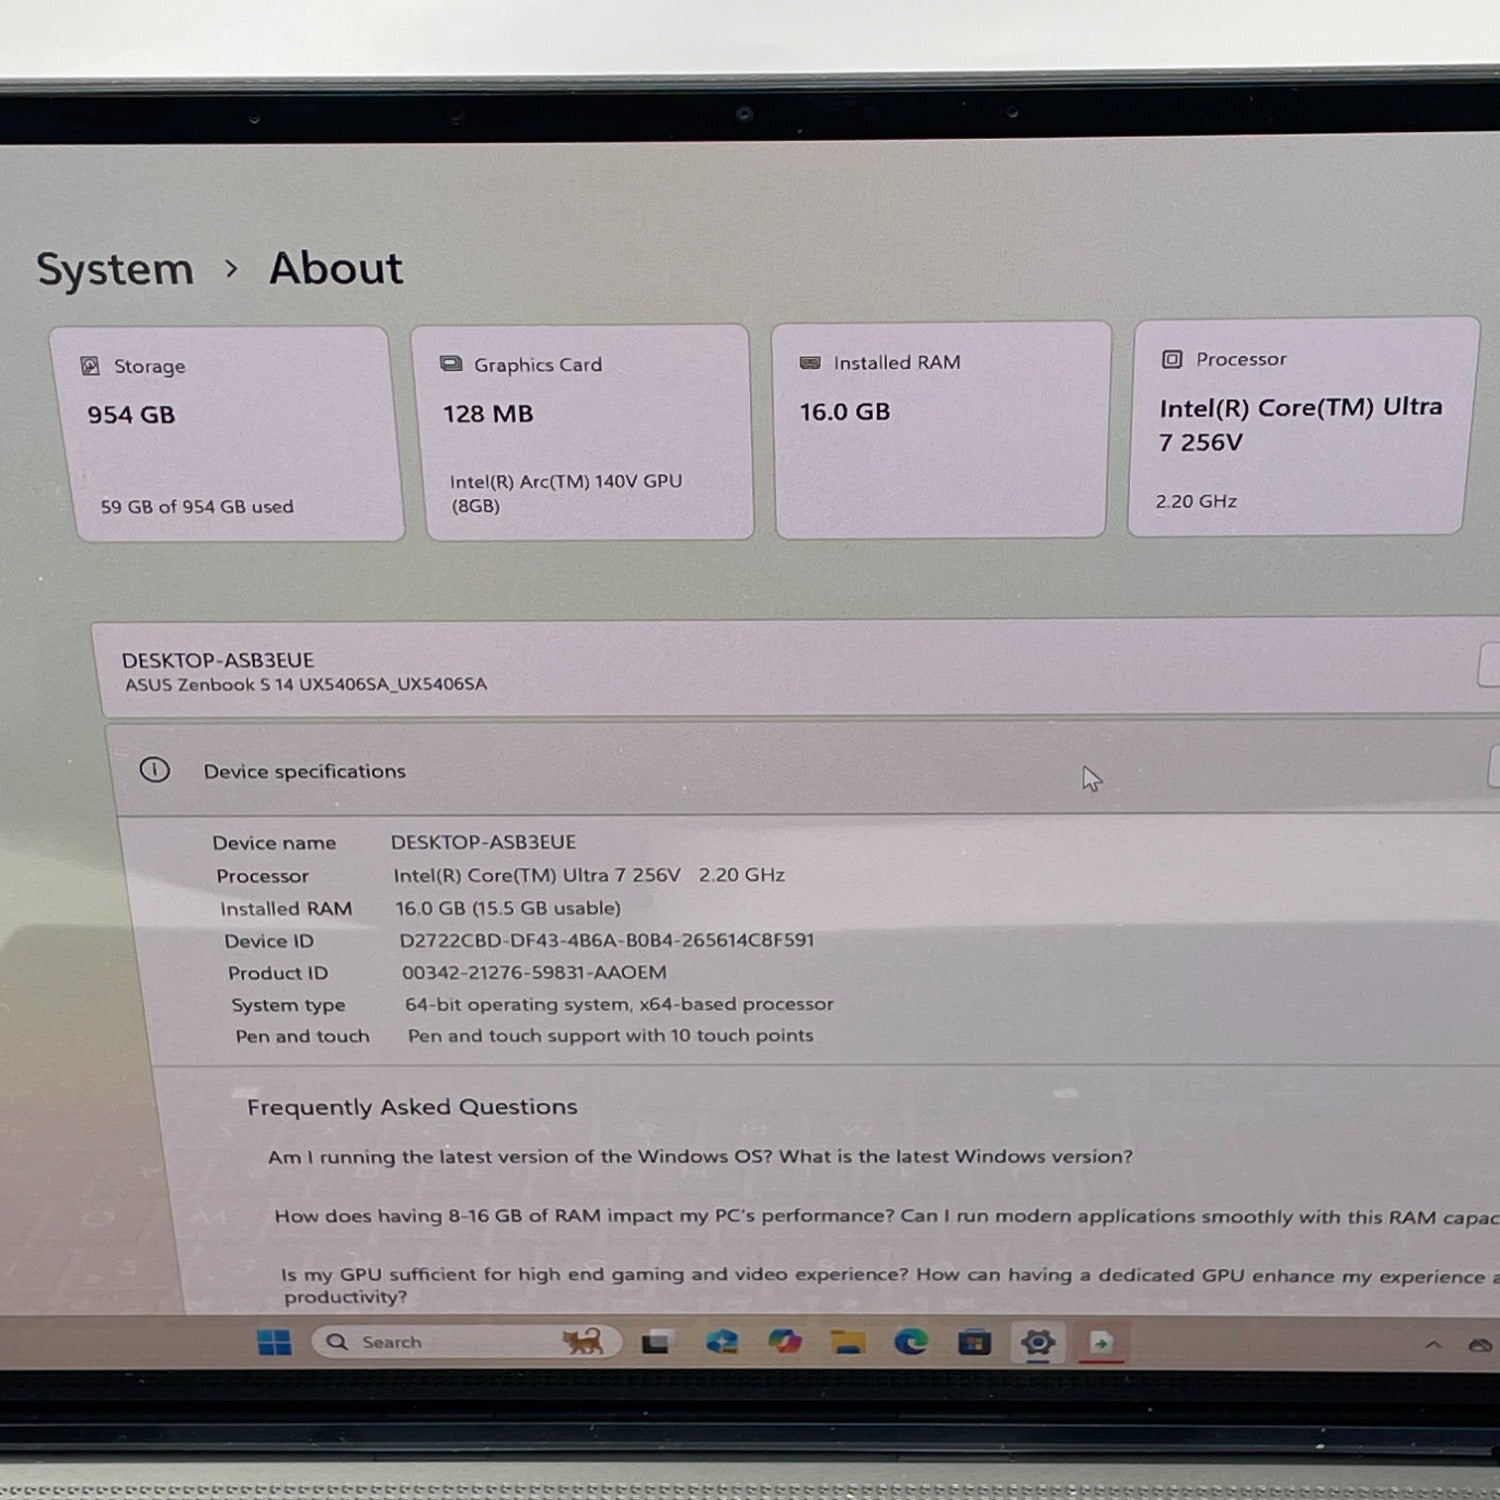Select the 16.0 GB (15.5 GB usable) value
This screenshot has height=1500, width=1500.
tap(508, 908)
